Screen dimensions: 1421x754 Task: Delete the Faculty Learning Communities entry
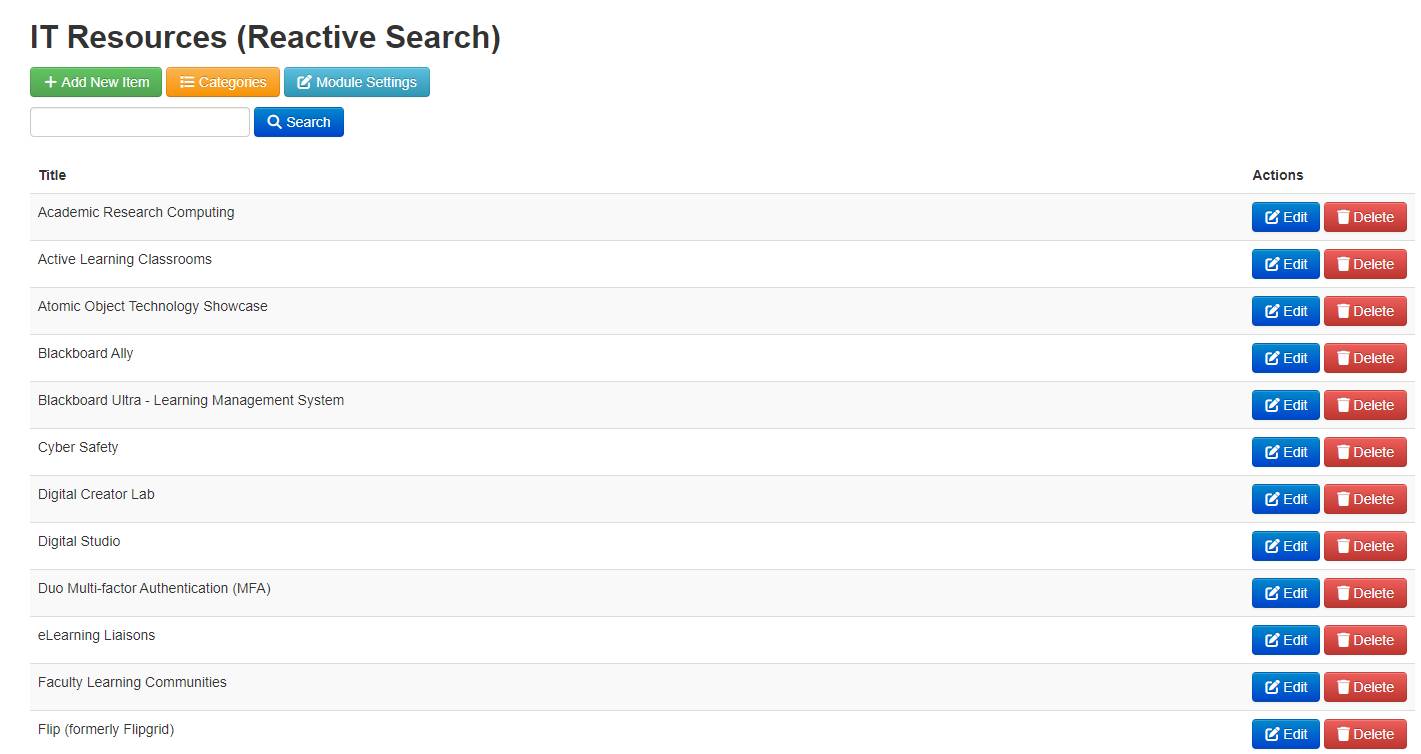(x=1365, y=686)
